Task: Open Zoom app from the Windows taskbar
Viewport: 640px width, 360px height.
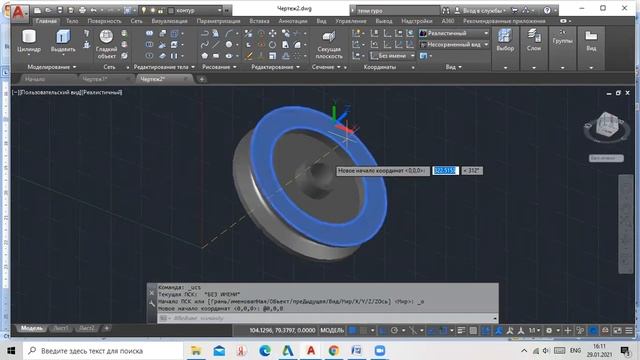Action: pyautogui.click(x=380, y=351)
